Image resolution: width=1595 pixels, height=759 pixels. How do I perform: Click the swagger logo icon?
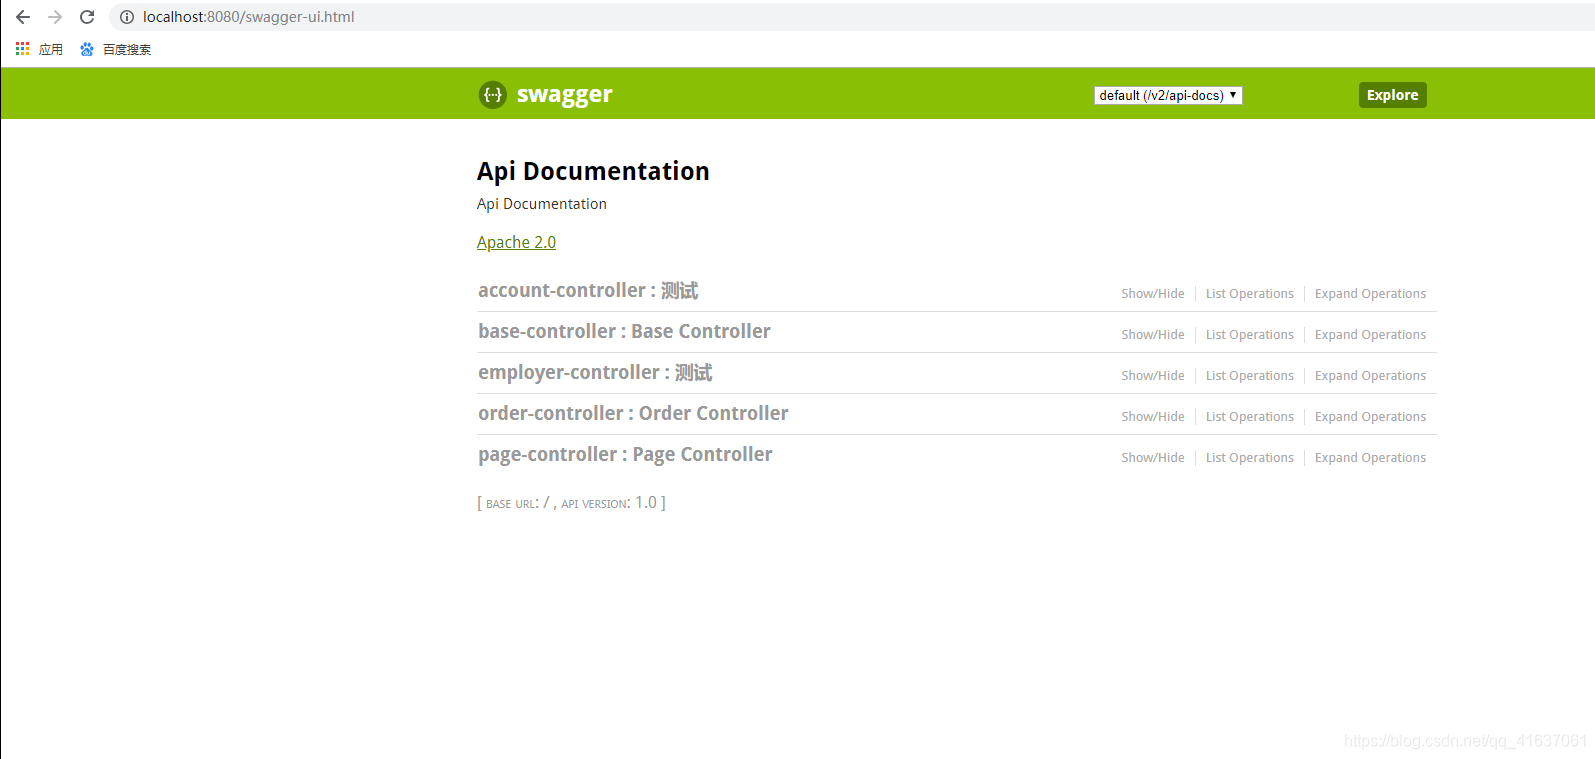pyautogui.click(x=493, y=94)
